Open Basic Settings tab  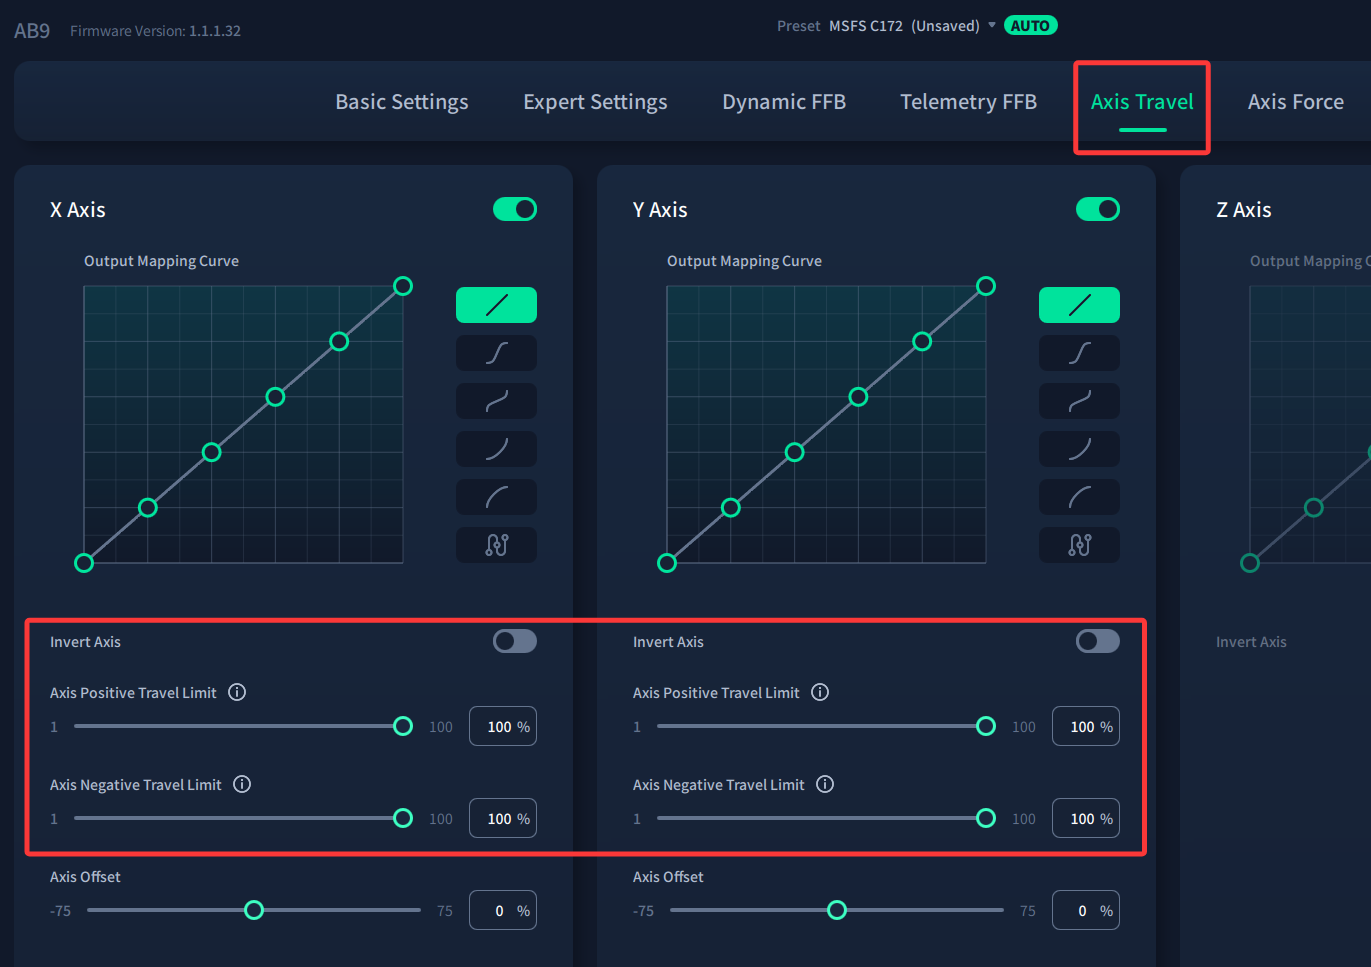[x=402, y=102]
